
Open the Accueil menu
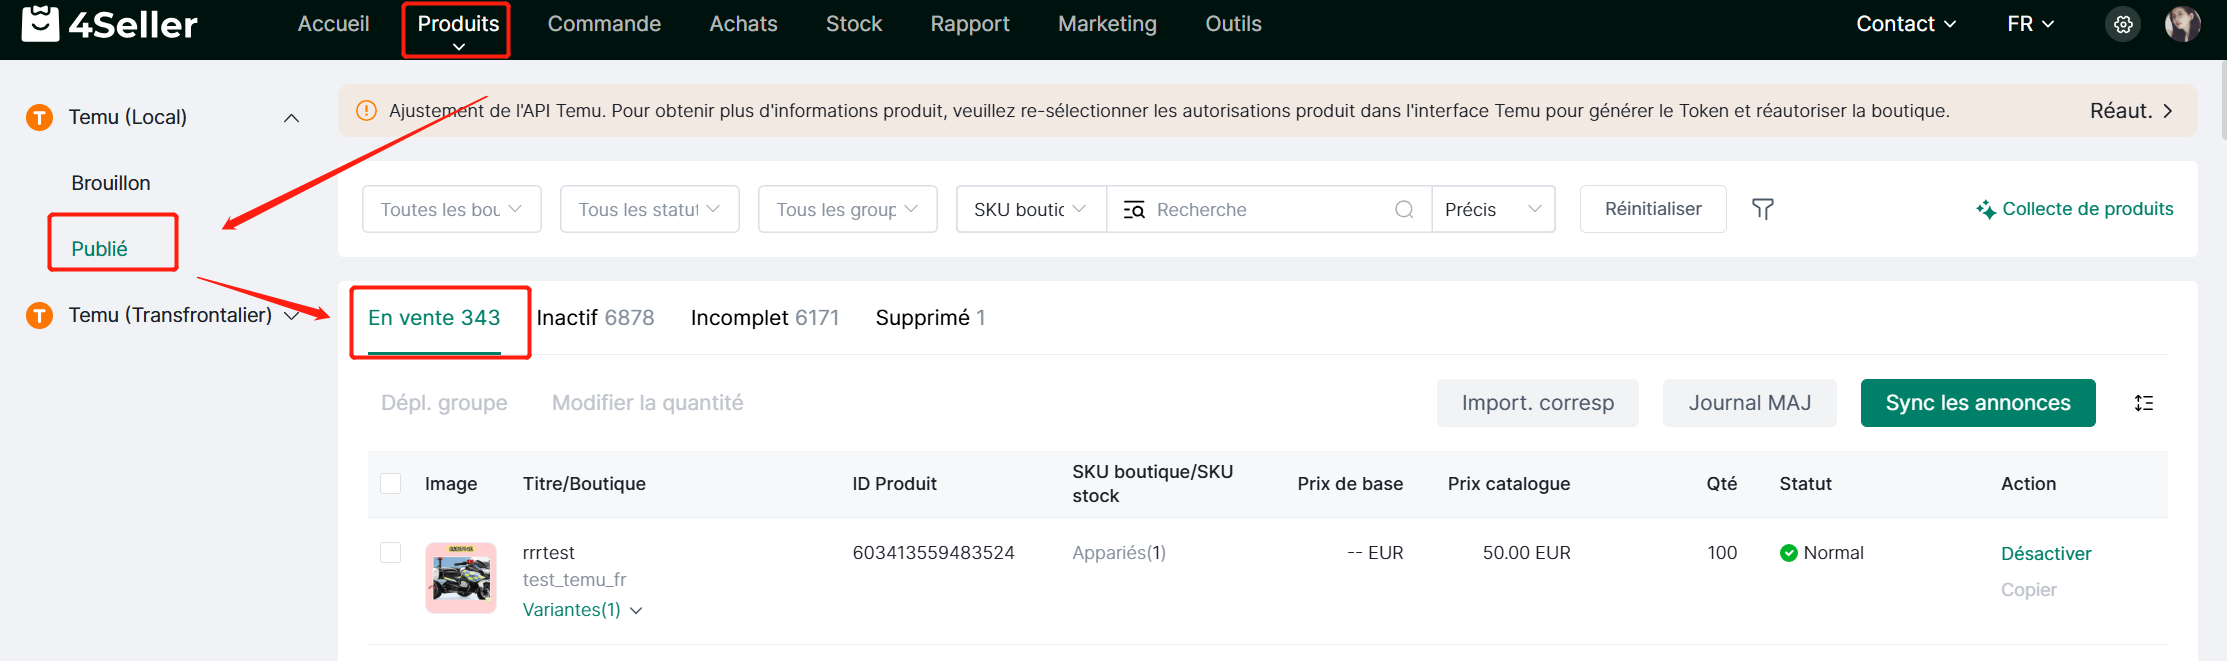(x=333, y=24)
